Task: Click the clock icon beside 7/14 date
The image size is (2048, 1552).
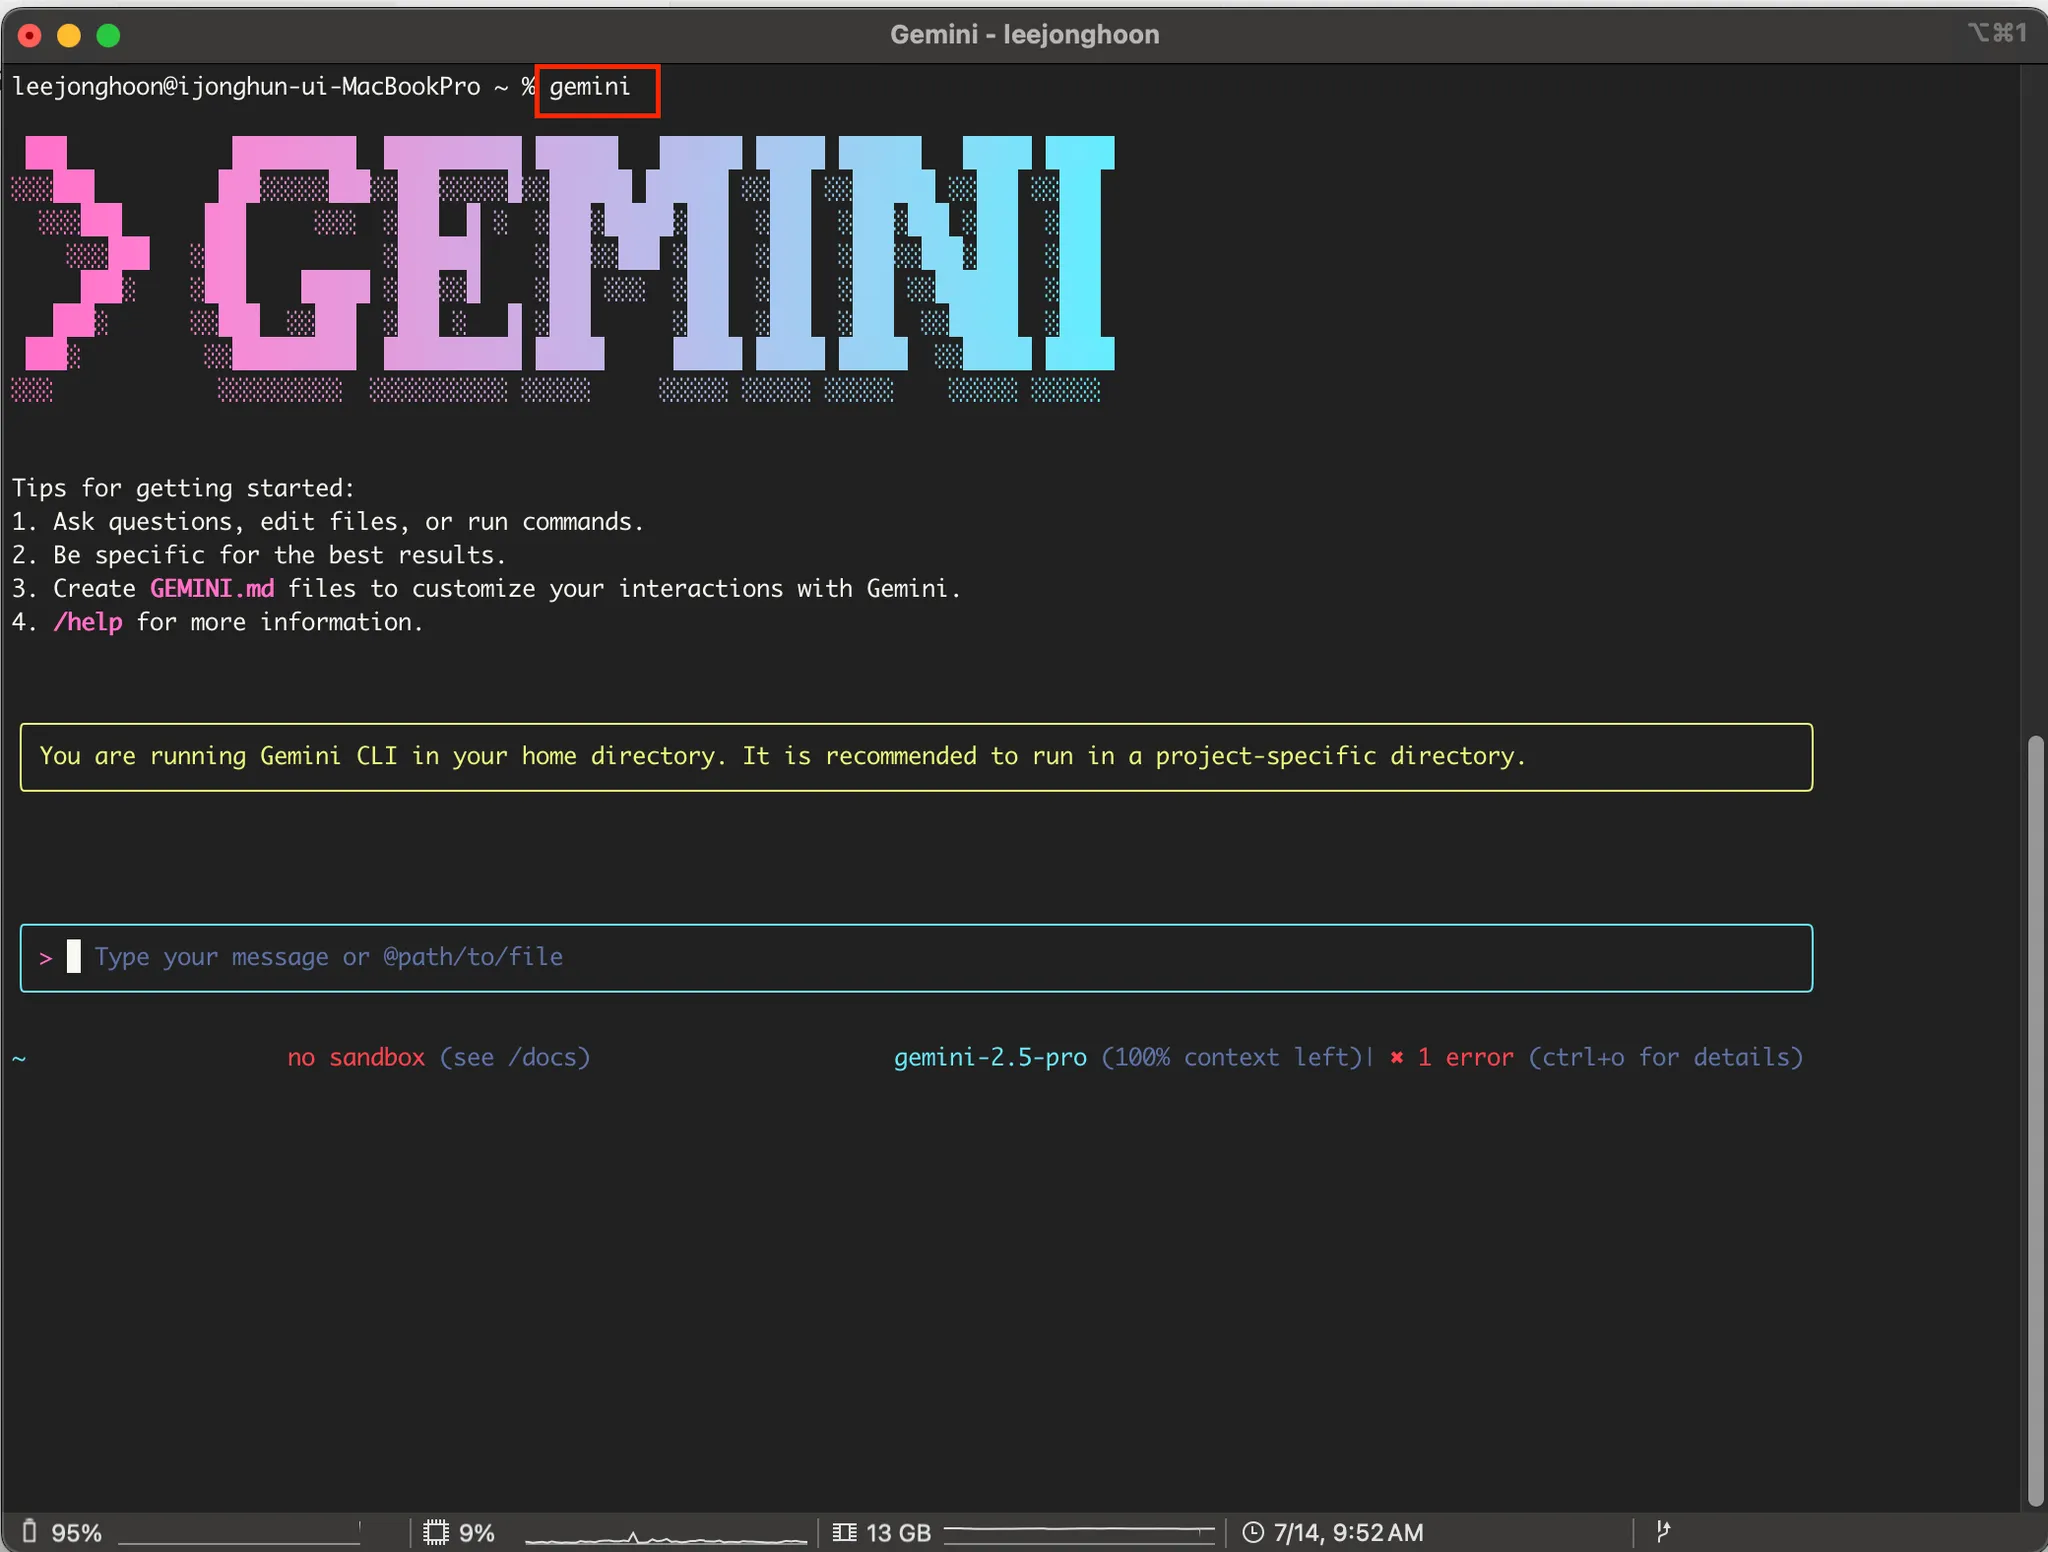Action: pyautogui.click(x=1252, y=1532)
